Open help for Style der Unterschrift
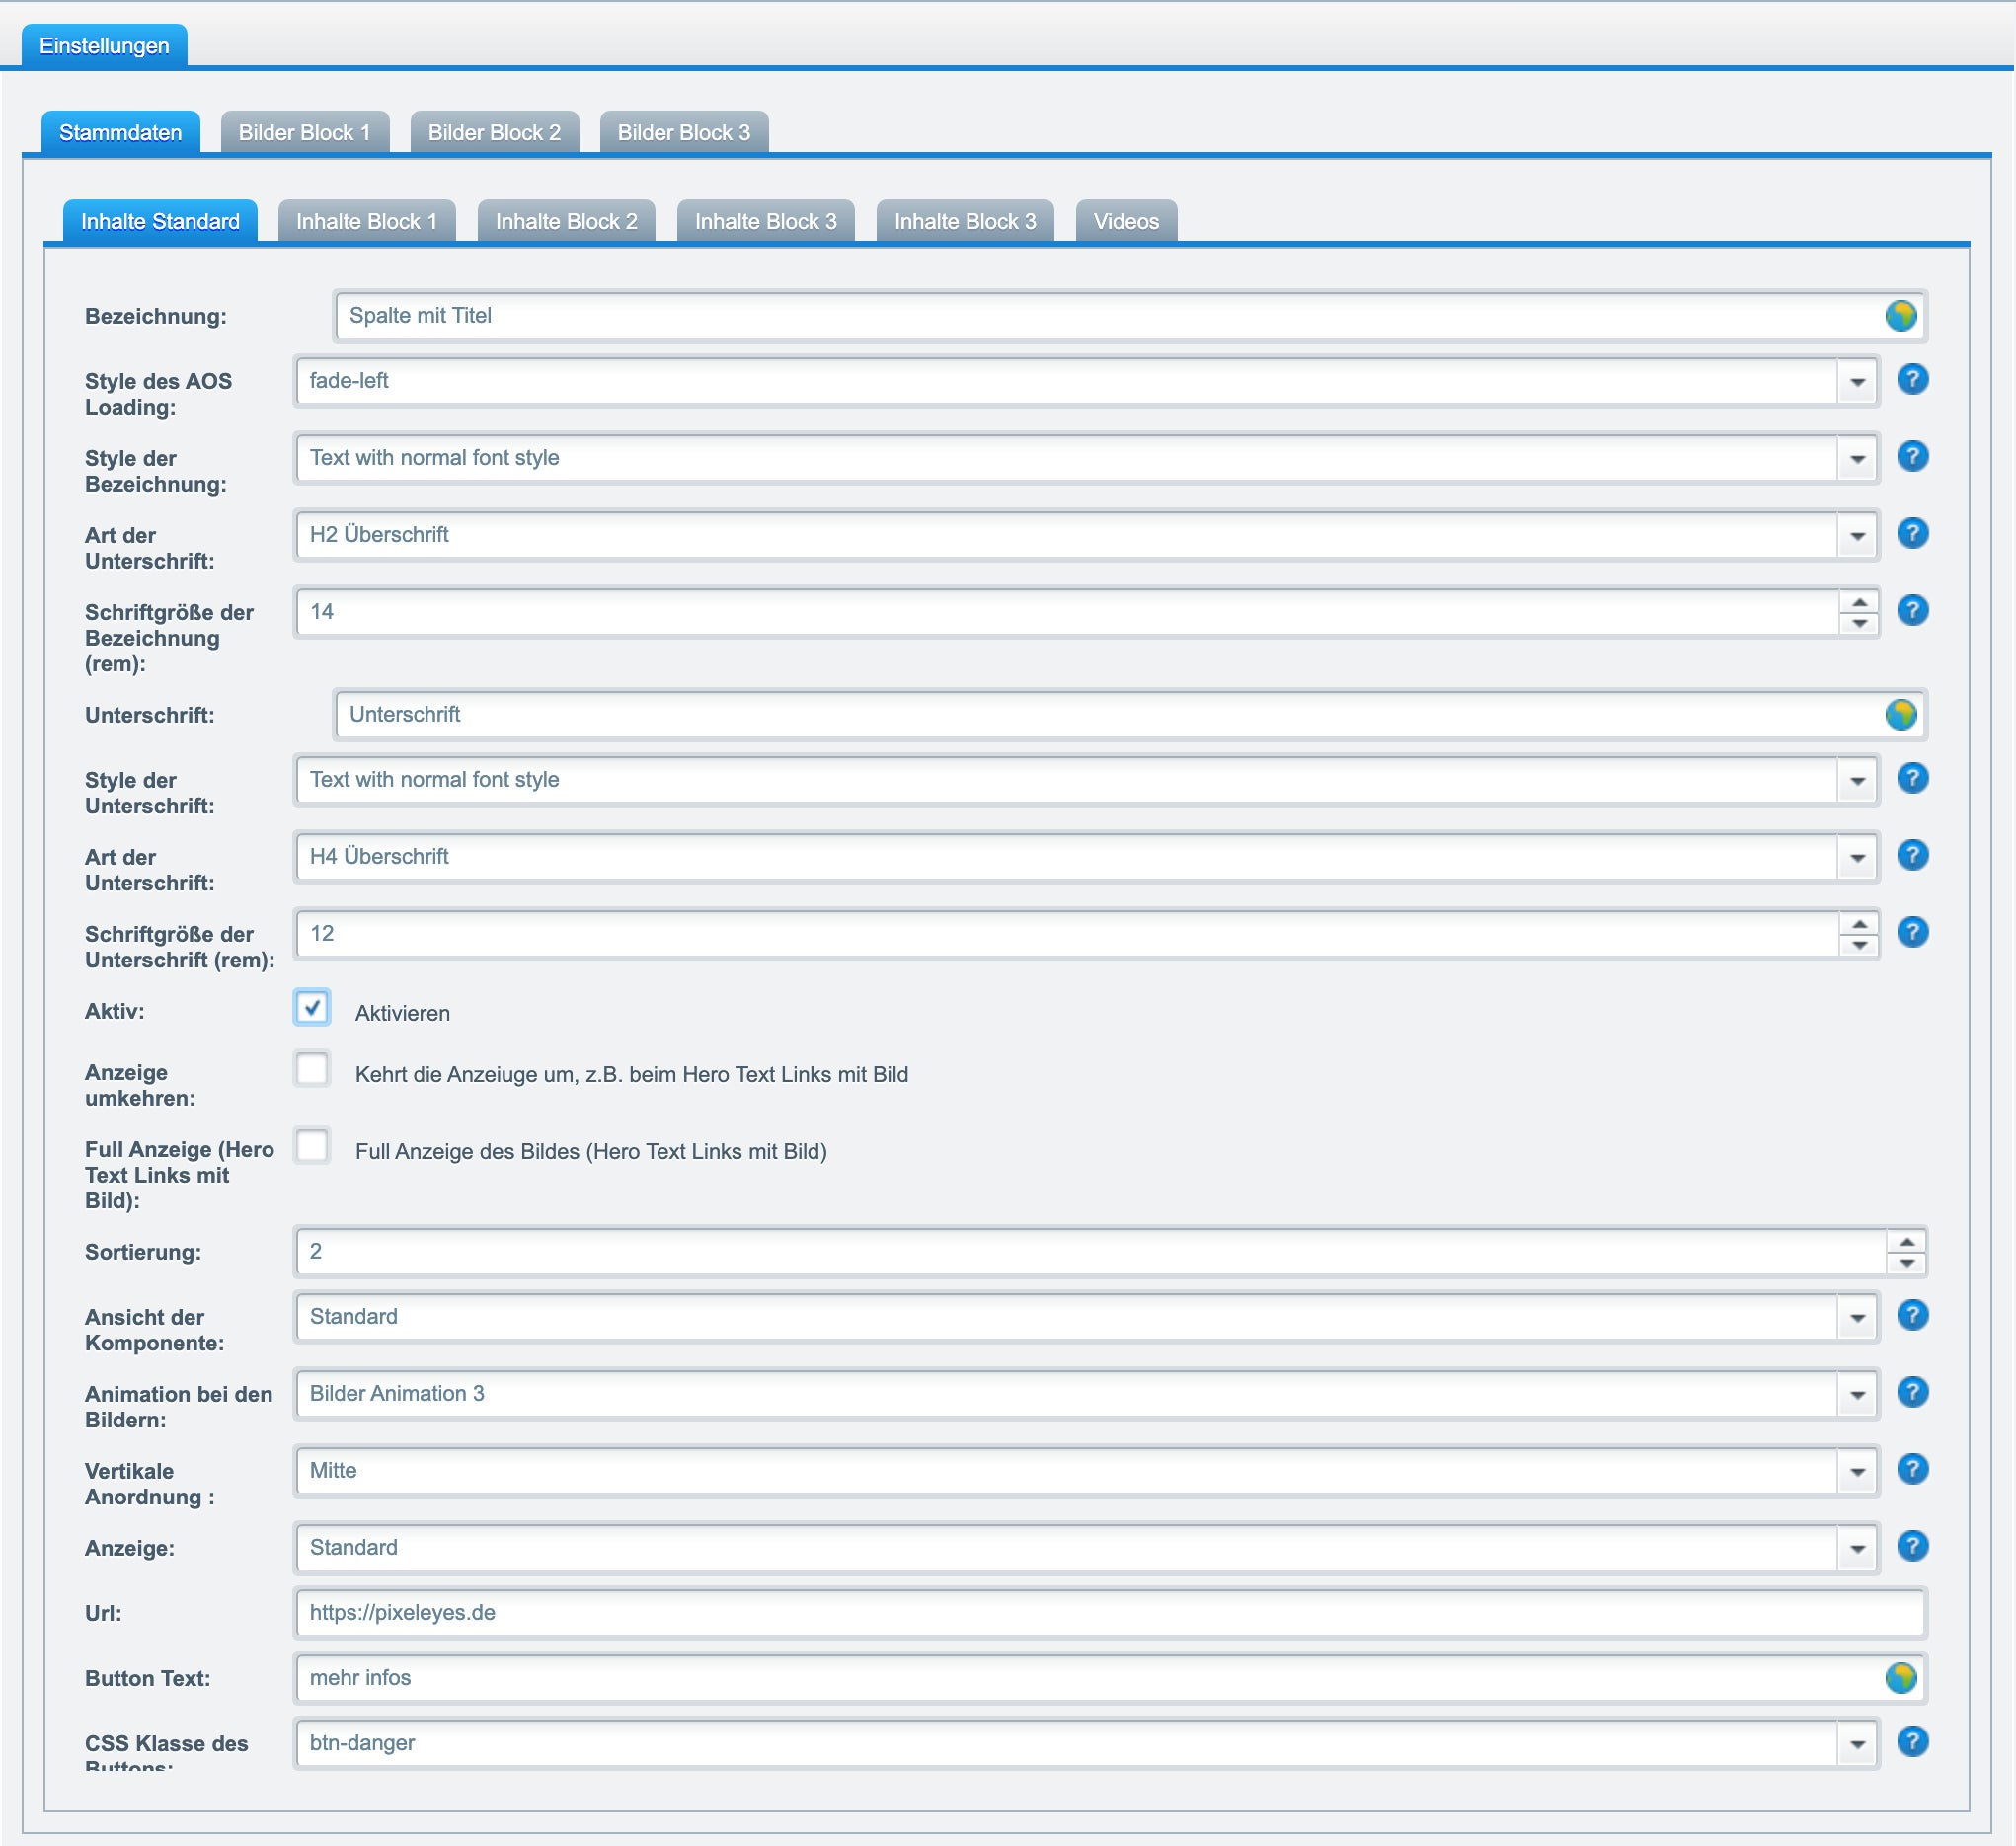2016x1846 pixels. point(1912,778)
